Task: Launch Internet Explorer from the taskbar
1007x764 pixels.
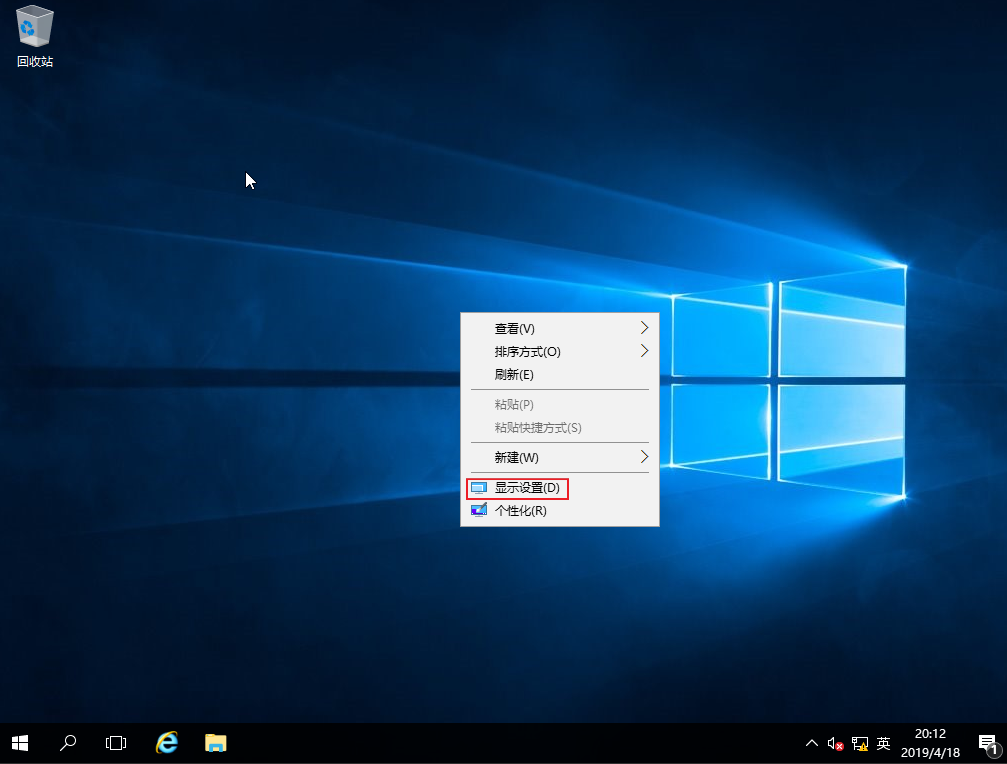Action: [x=167, y=743]
